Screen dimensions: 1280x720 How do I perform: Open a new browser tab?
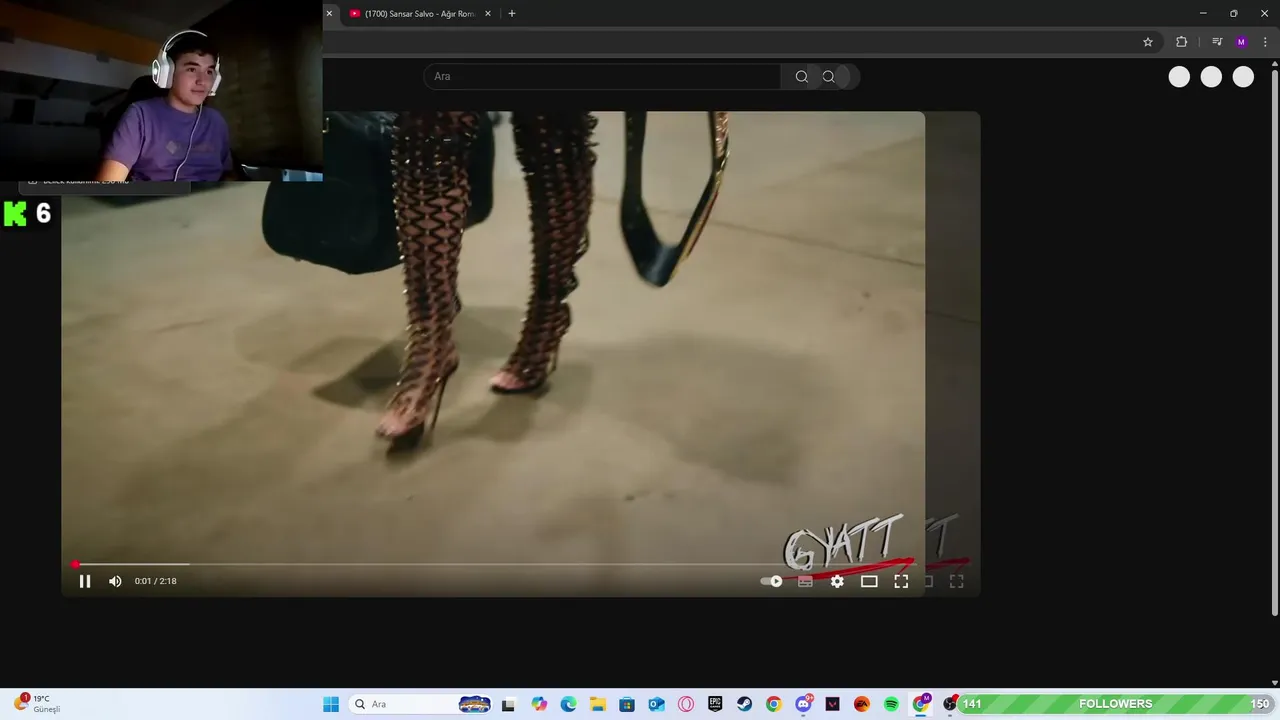coord(512,14)
